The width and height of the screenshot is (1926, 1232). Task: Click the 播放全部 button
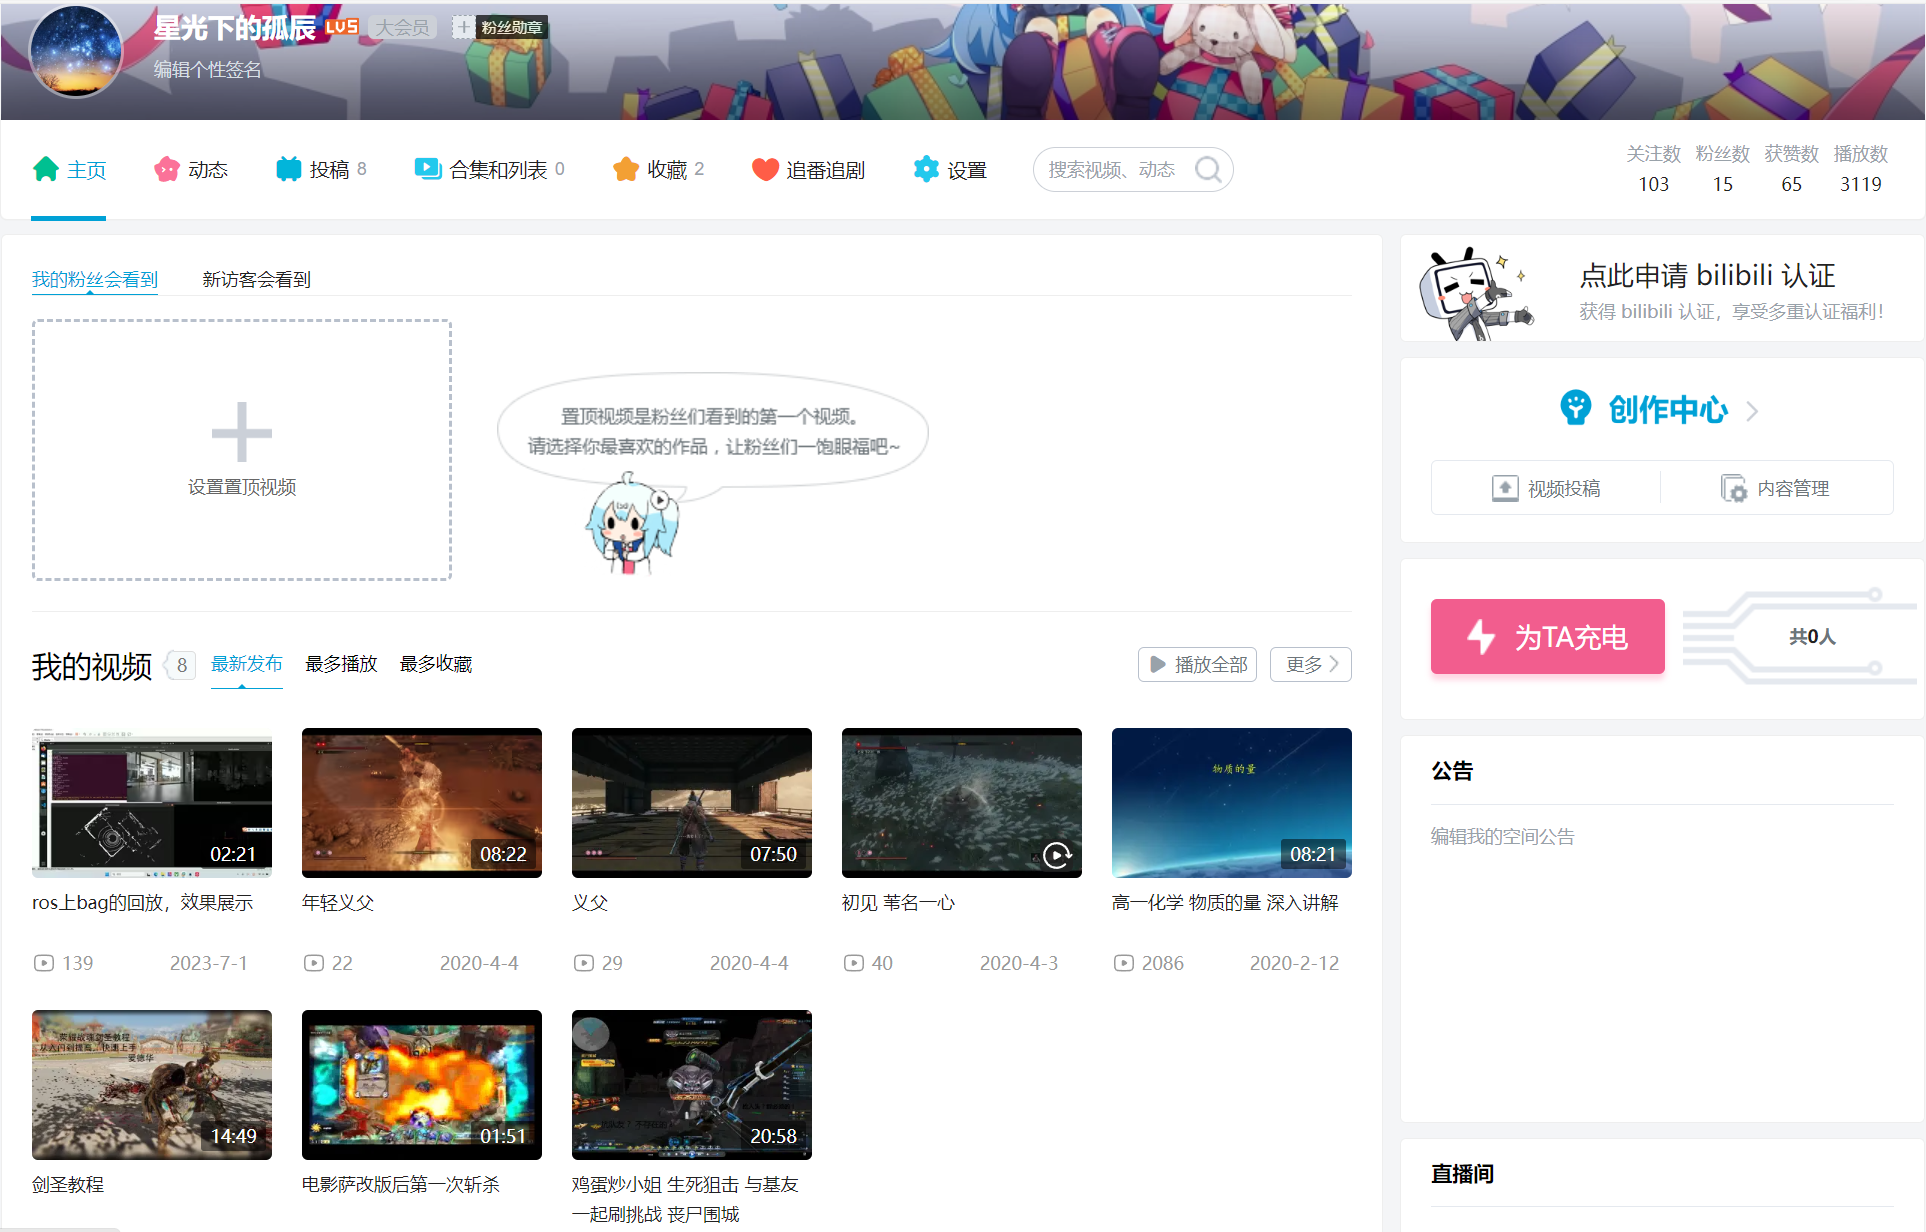(x=1197, y=664)
